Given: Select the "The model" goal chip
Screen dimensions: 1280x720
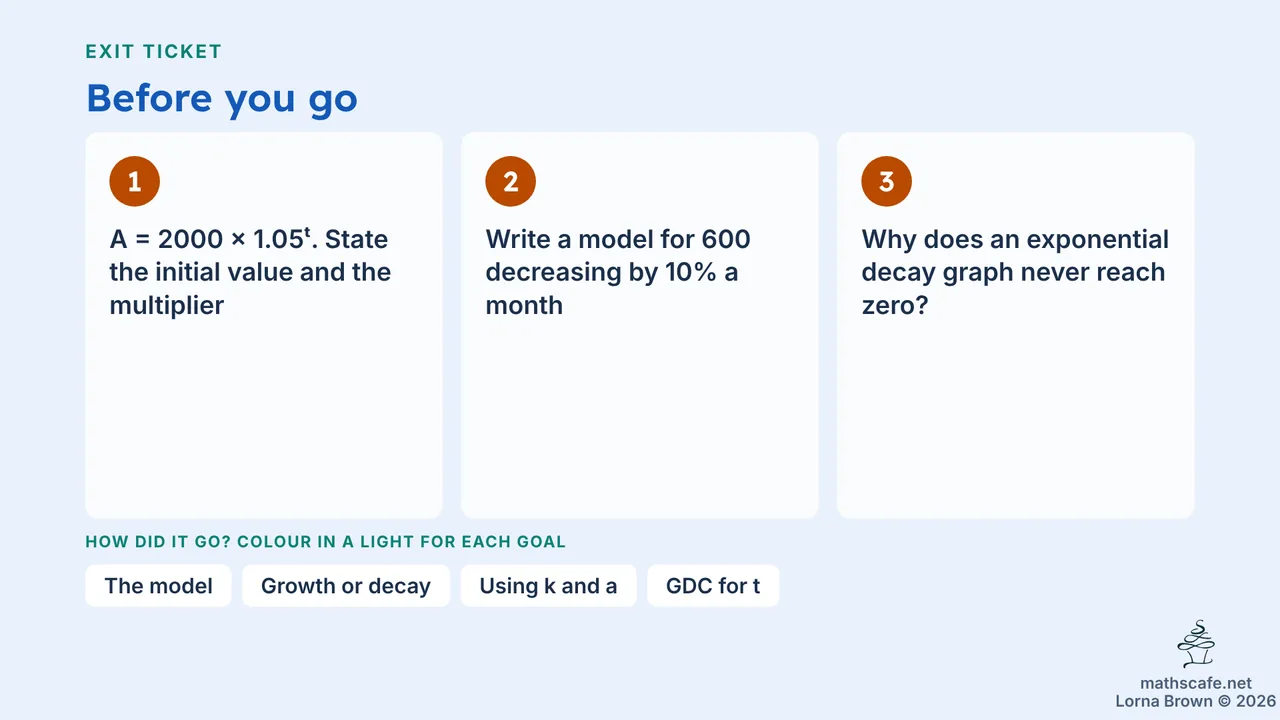Looking at the screenshot, I should click(x=159, y=586).
